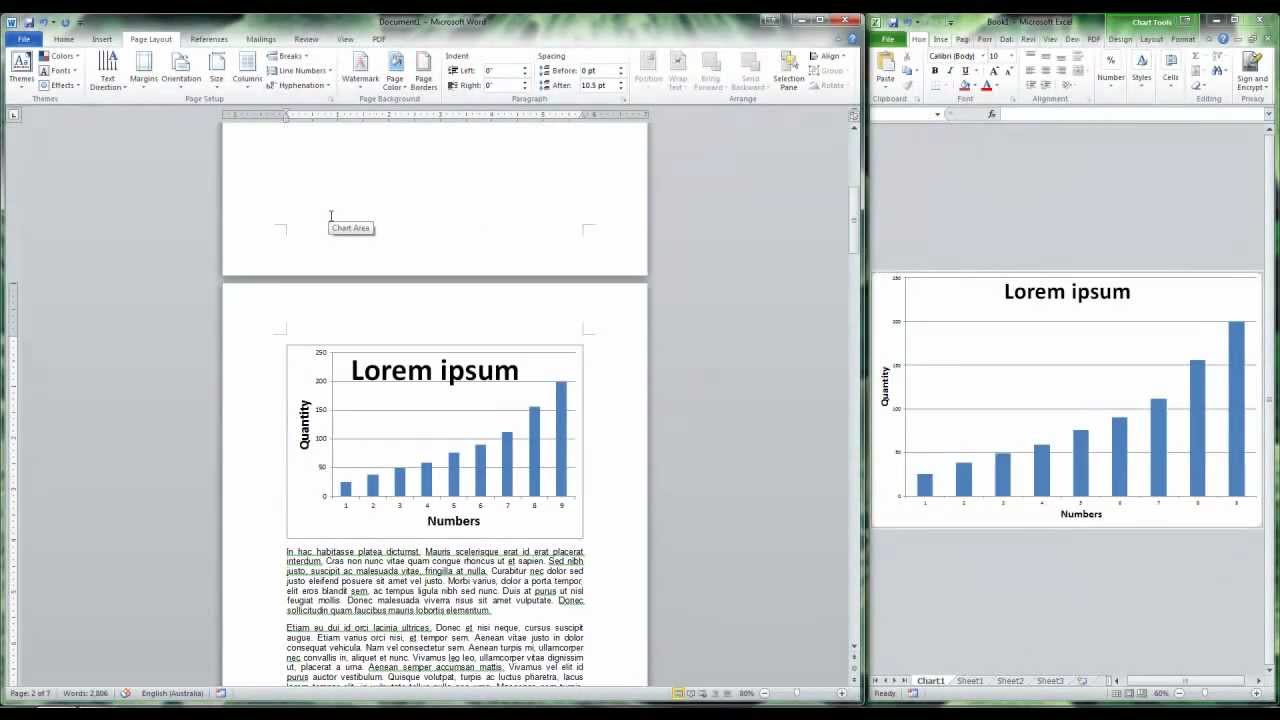Screen dimensions: 1280x720
Task: Select the Sheet2 tab in Excel
Action: (x=1010, y=681)
